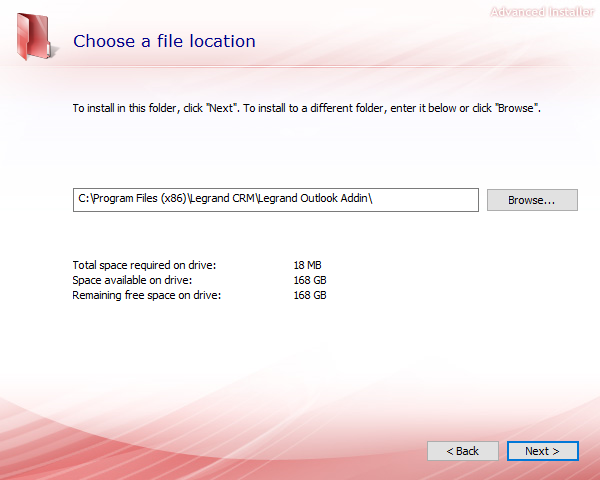
Task: Click the "Total space required on drive" label
Action: [x=144, y=265]
